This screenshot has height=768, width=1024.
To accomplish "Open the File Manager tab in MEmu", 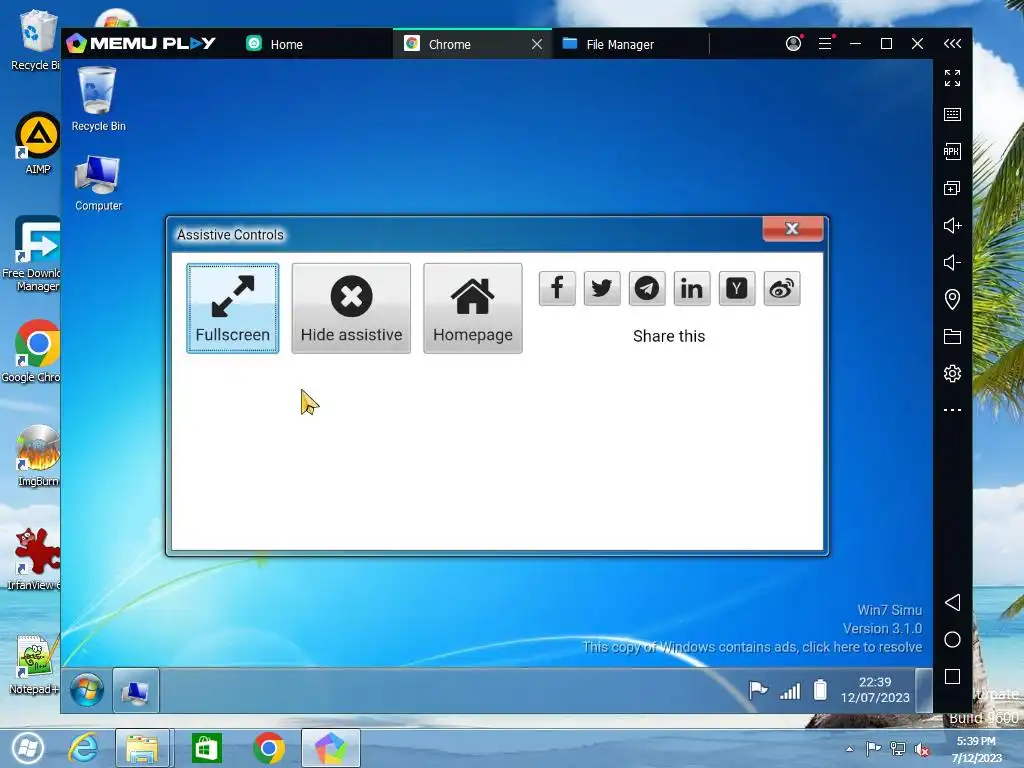I will [x=610, y=44].
